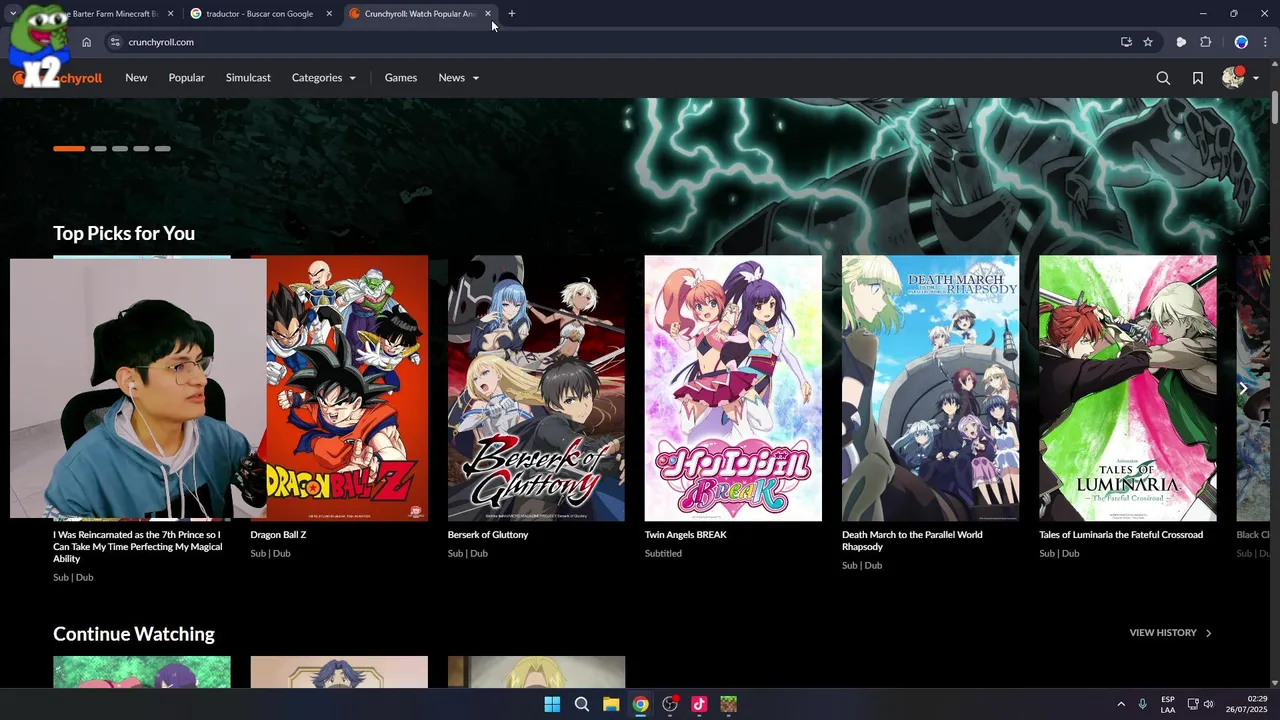Open VIEW HISTORY link
The height and width of the screenshot is (720, 1280).
pyautogui.click(x=1170, y=633)
